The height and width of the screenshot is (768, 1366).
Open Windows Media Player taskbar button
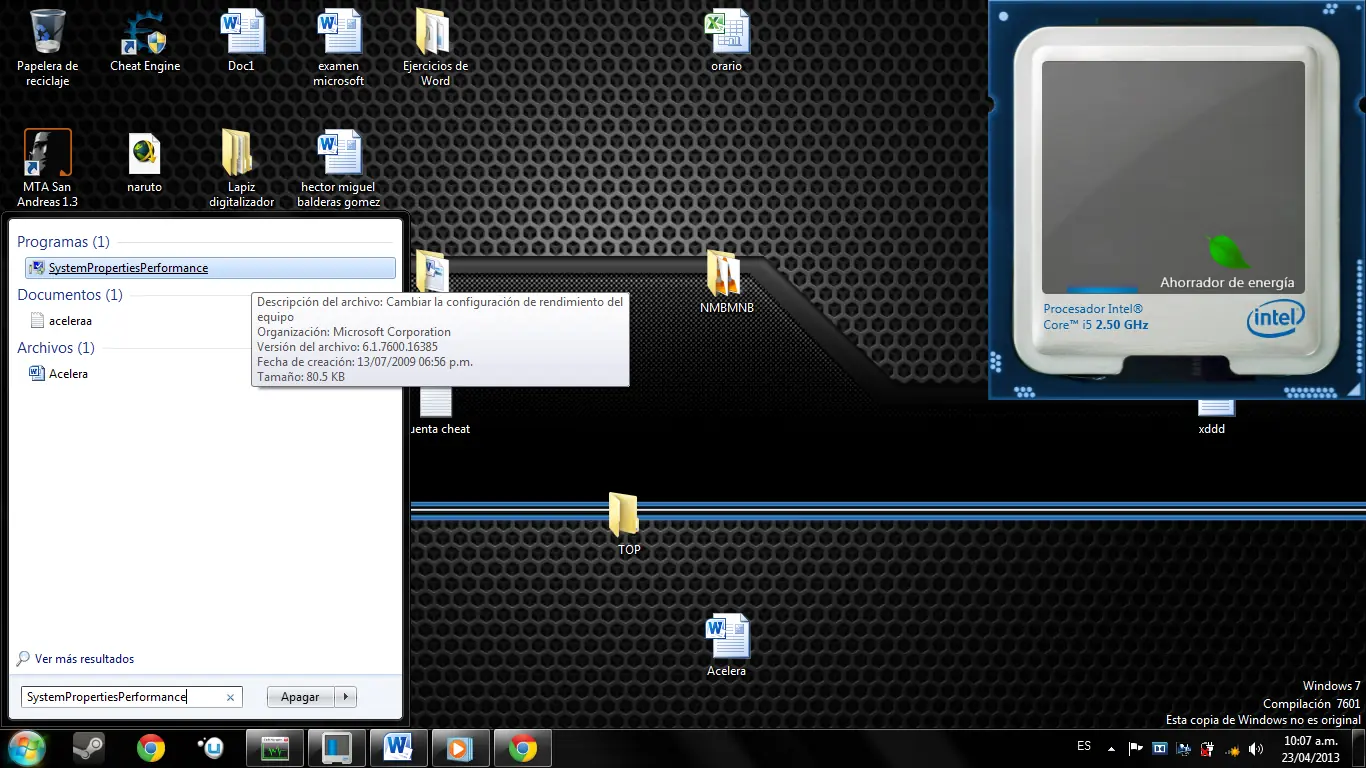(460, 748)
